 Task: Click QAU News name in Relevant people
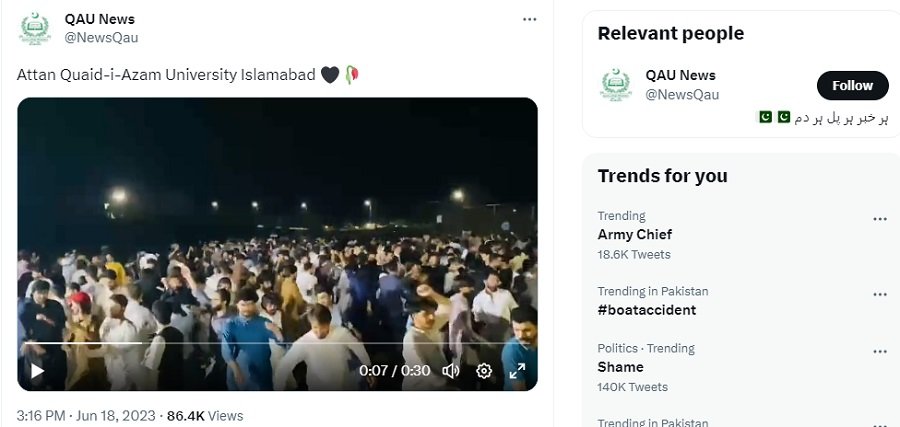pyautogui.click(x=680, y=75)
